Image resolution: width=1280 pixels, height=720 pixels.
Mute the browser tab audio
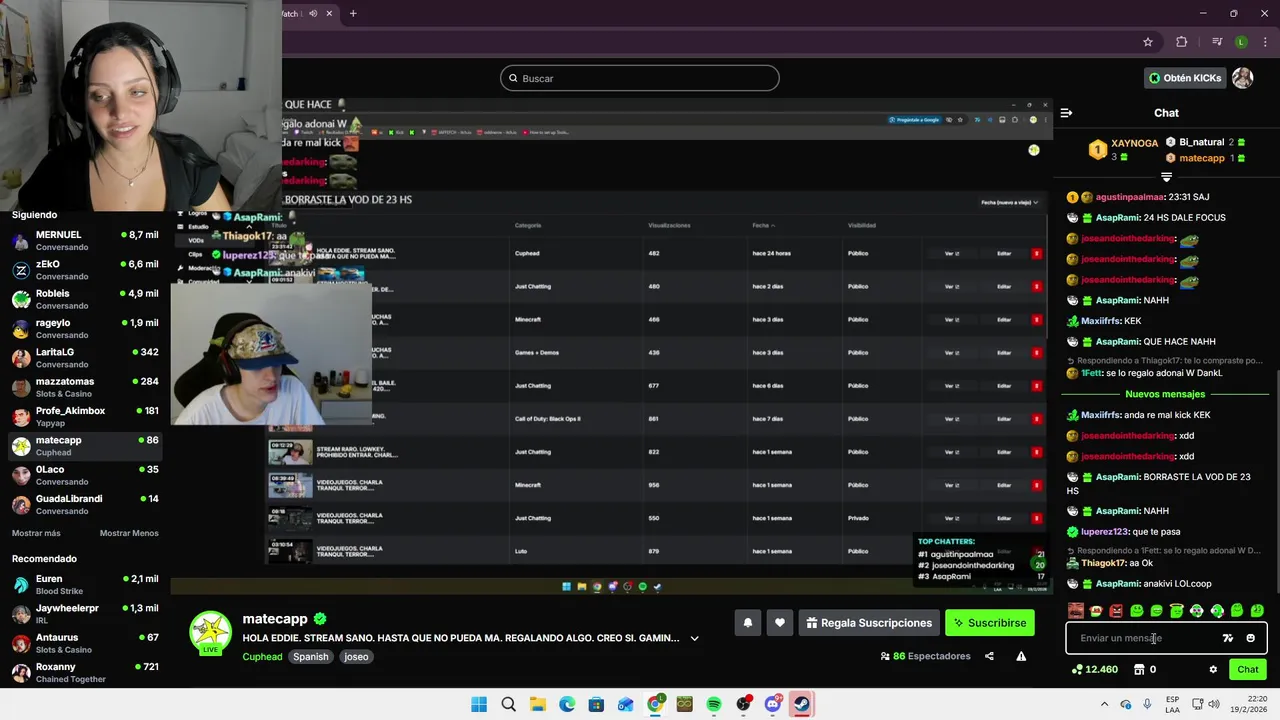point(313,13)
